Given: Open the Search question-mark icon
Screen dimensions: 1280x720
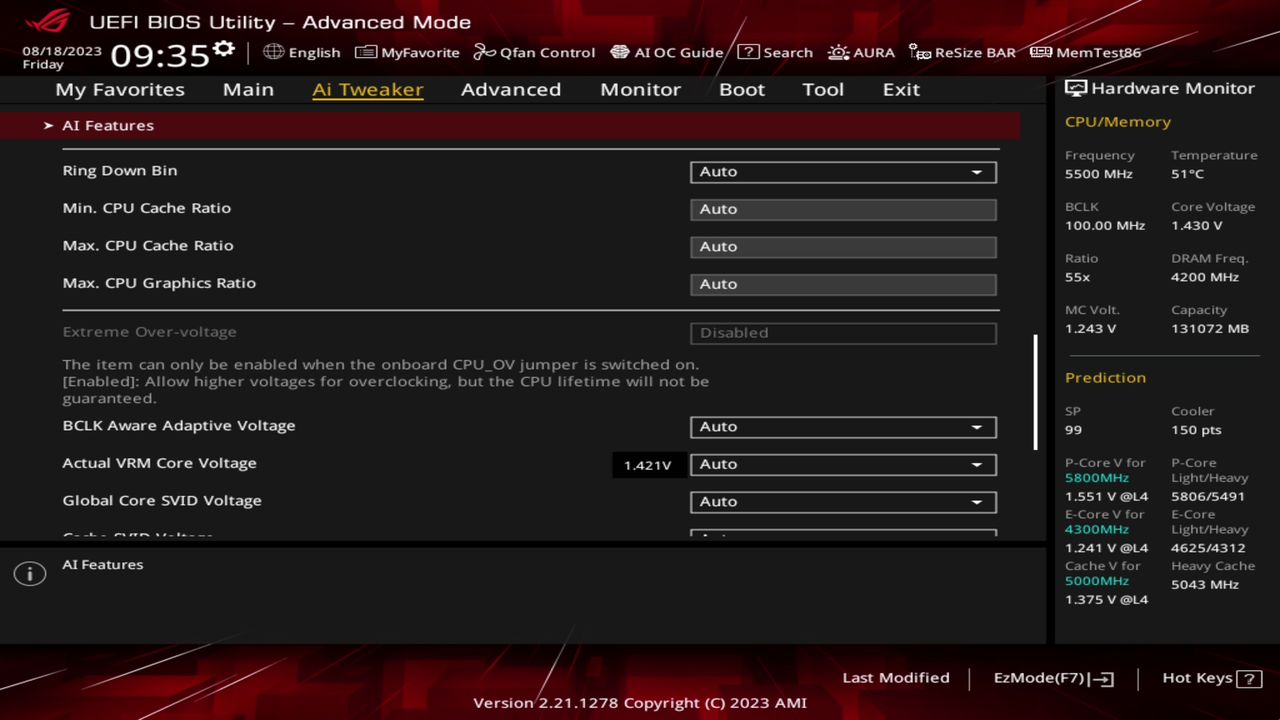Looking at the screenshot, I should click(x=748, y=52).
